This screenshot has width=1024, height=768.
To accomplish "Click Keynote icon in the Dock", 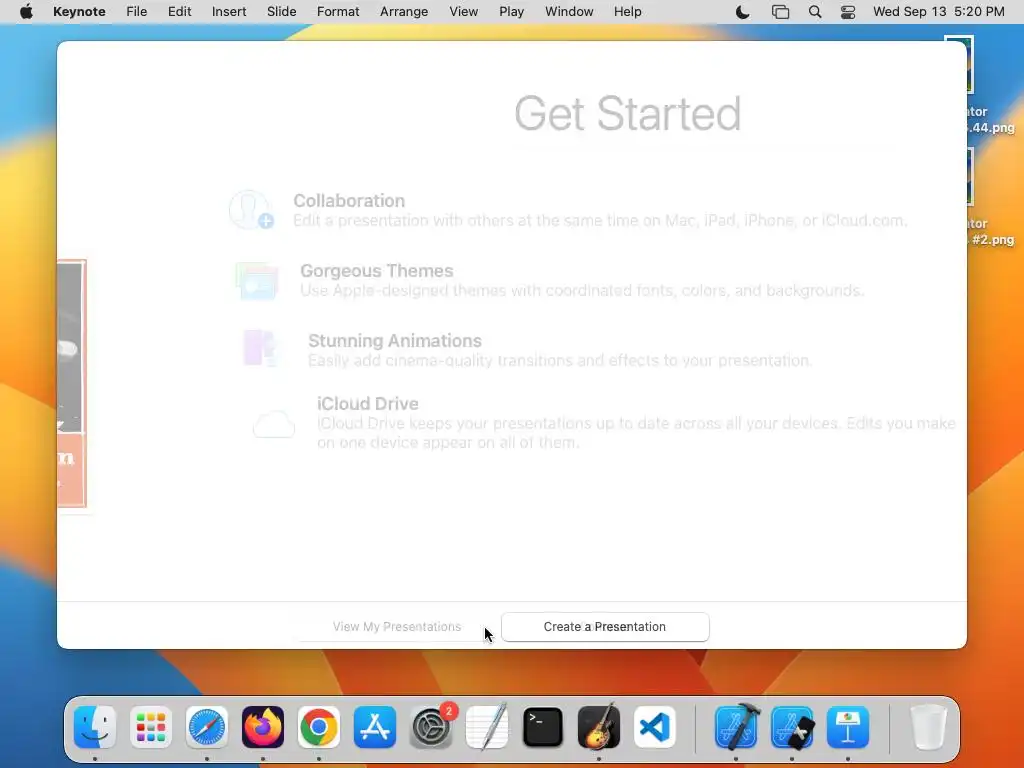I will [848, 727].
